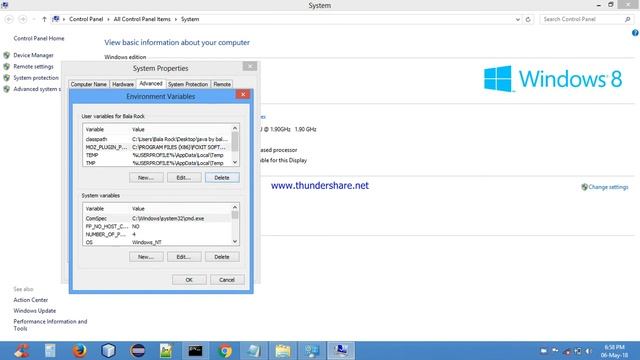Image resolution: width=640 pixels, height=360 pixels.
Task: Click New under User variables
Action: point(146,178)
